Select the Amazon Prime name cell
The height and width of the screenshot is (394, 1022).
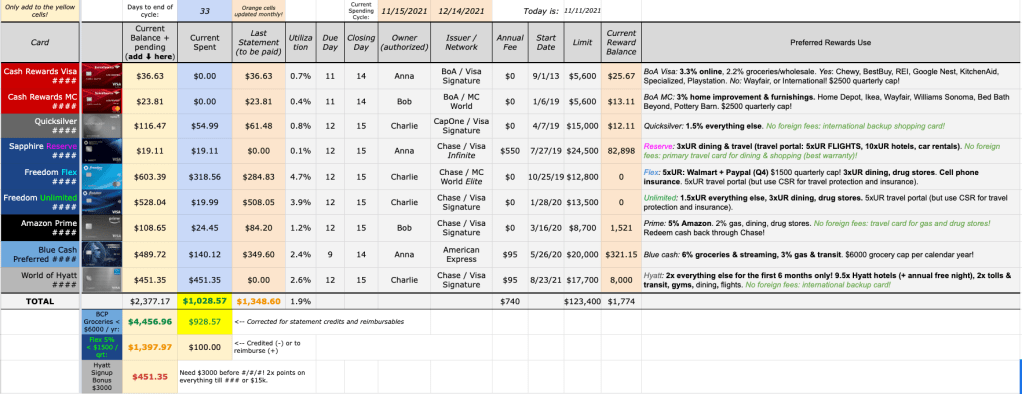pos(39,228)
